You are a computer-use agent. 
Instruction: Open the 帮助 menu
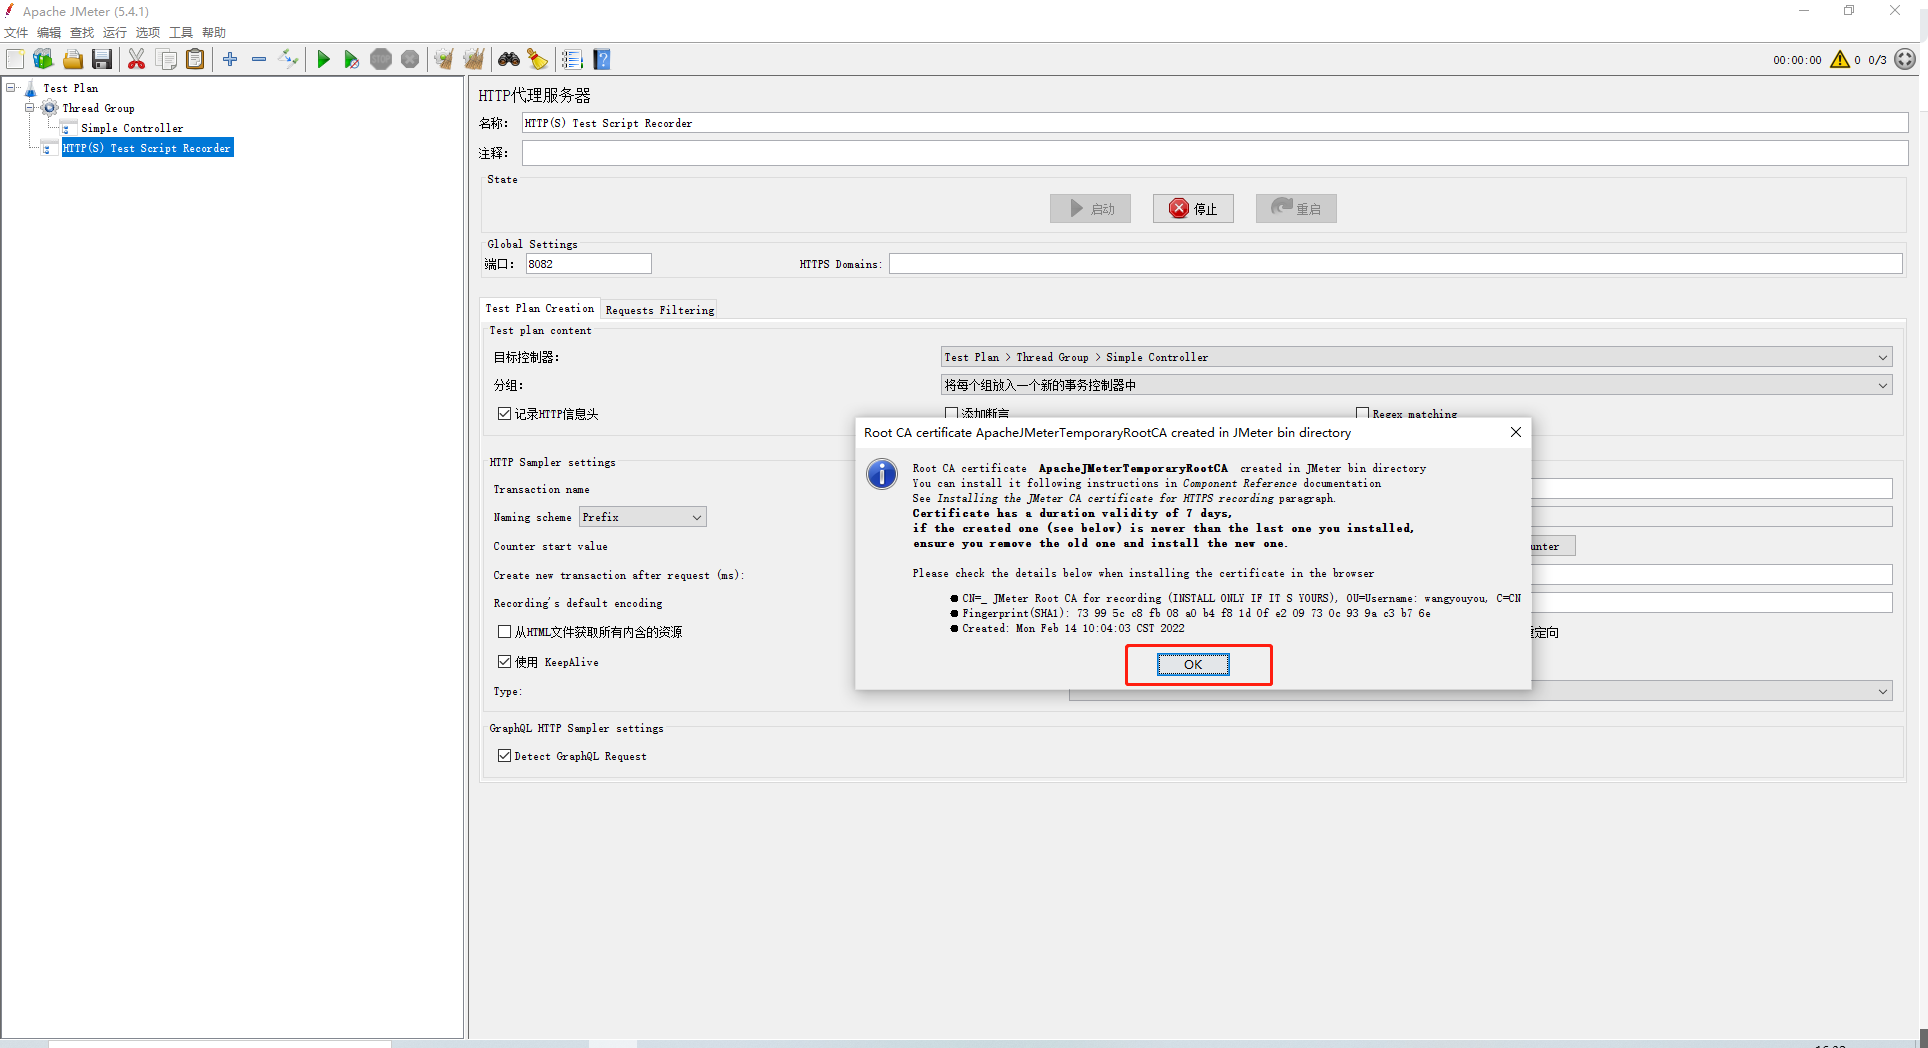(x=214, y=32)
